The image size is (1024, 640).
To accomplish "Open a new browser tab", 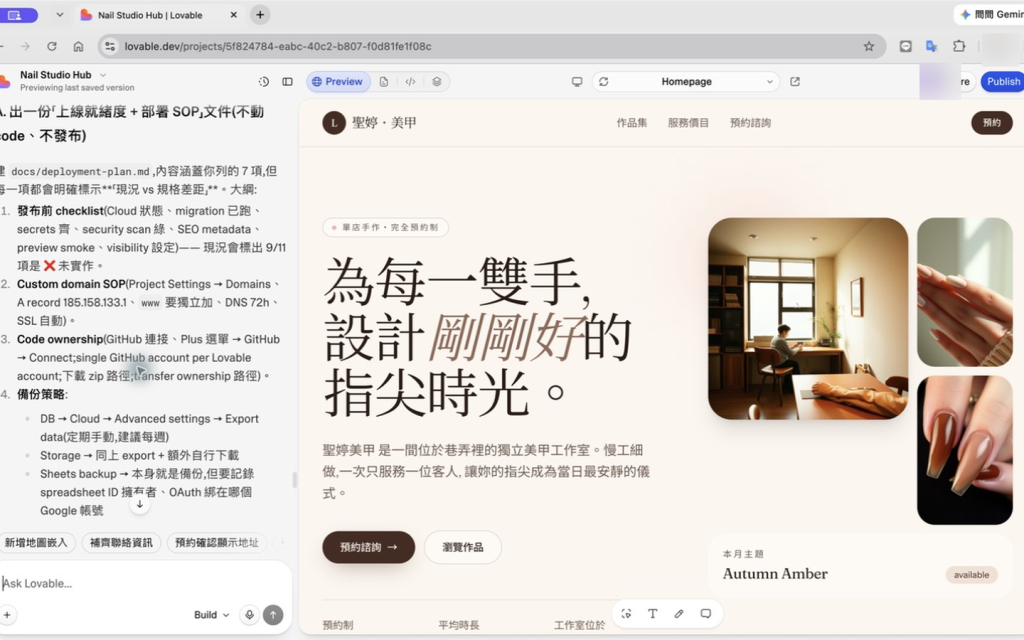I will (x=260, y=14).
